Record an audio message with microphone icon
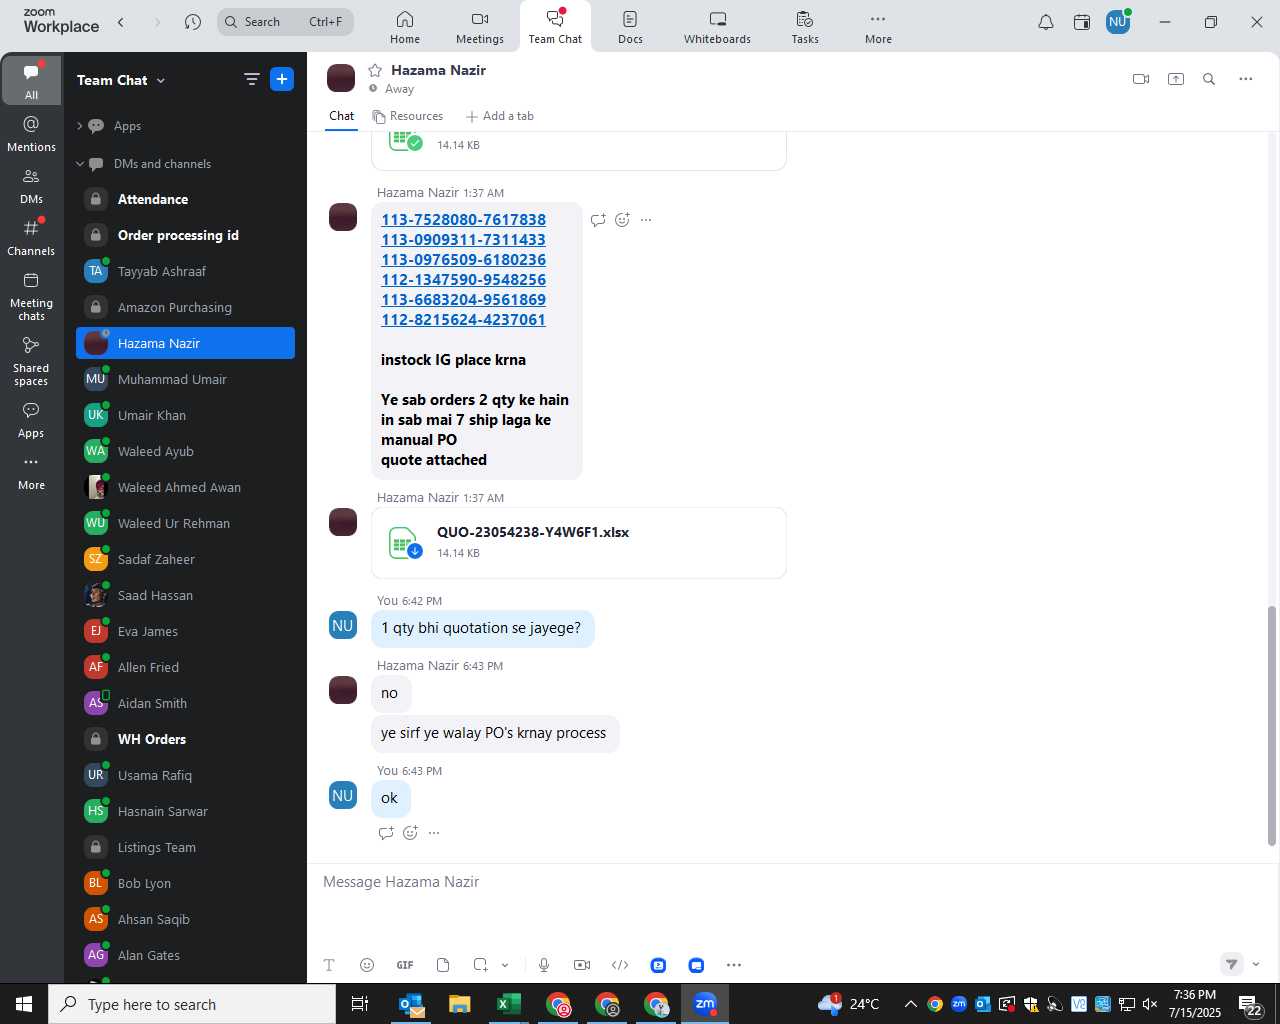Screen dimensions: 1280x1024 (x=544, y=965)
